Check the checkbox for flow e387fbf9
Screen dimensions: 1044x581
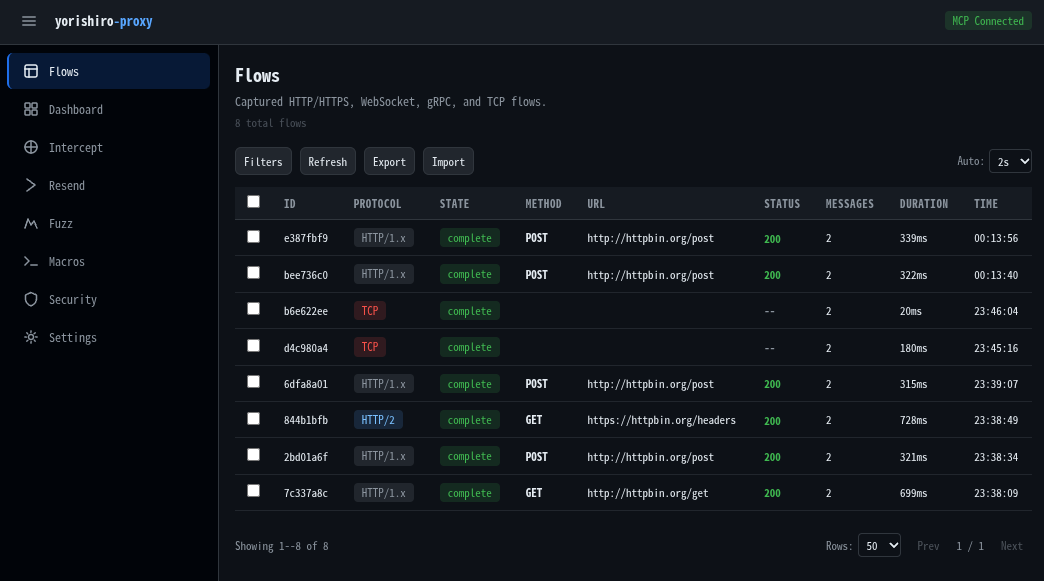pos(253,236)
